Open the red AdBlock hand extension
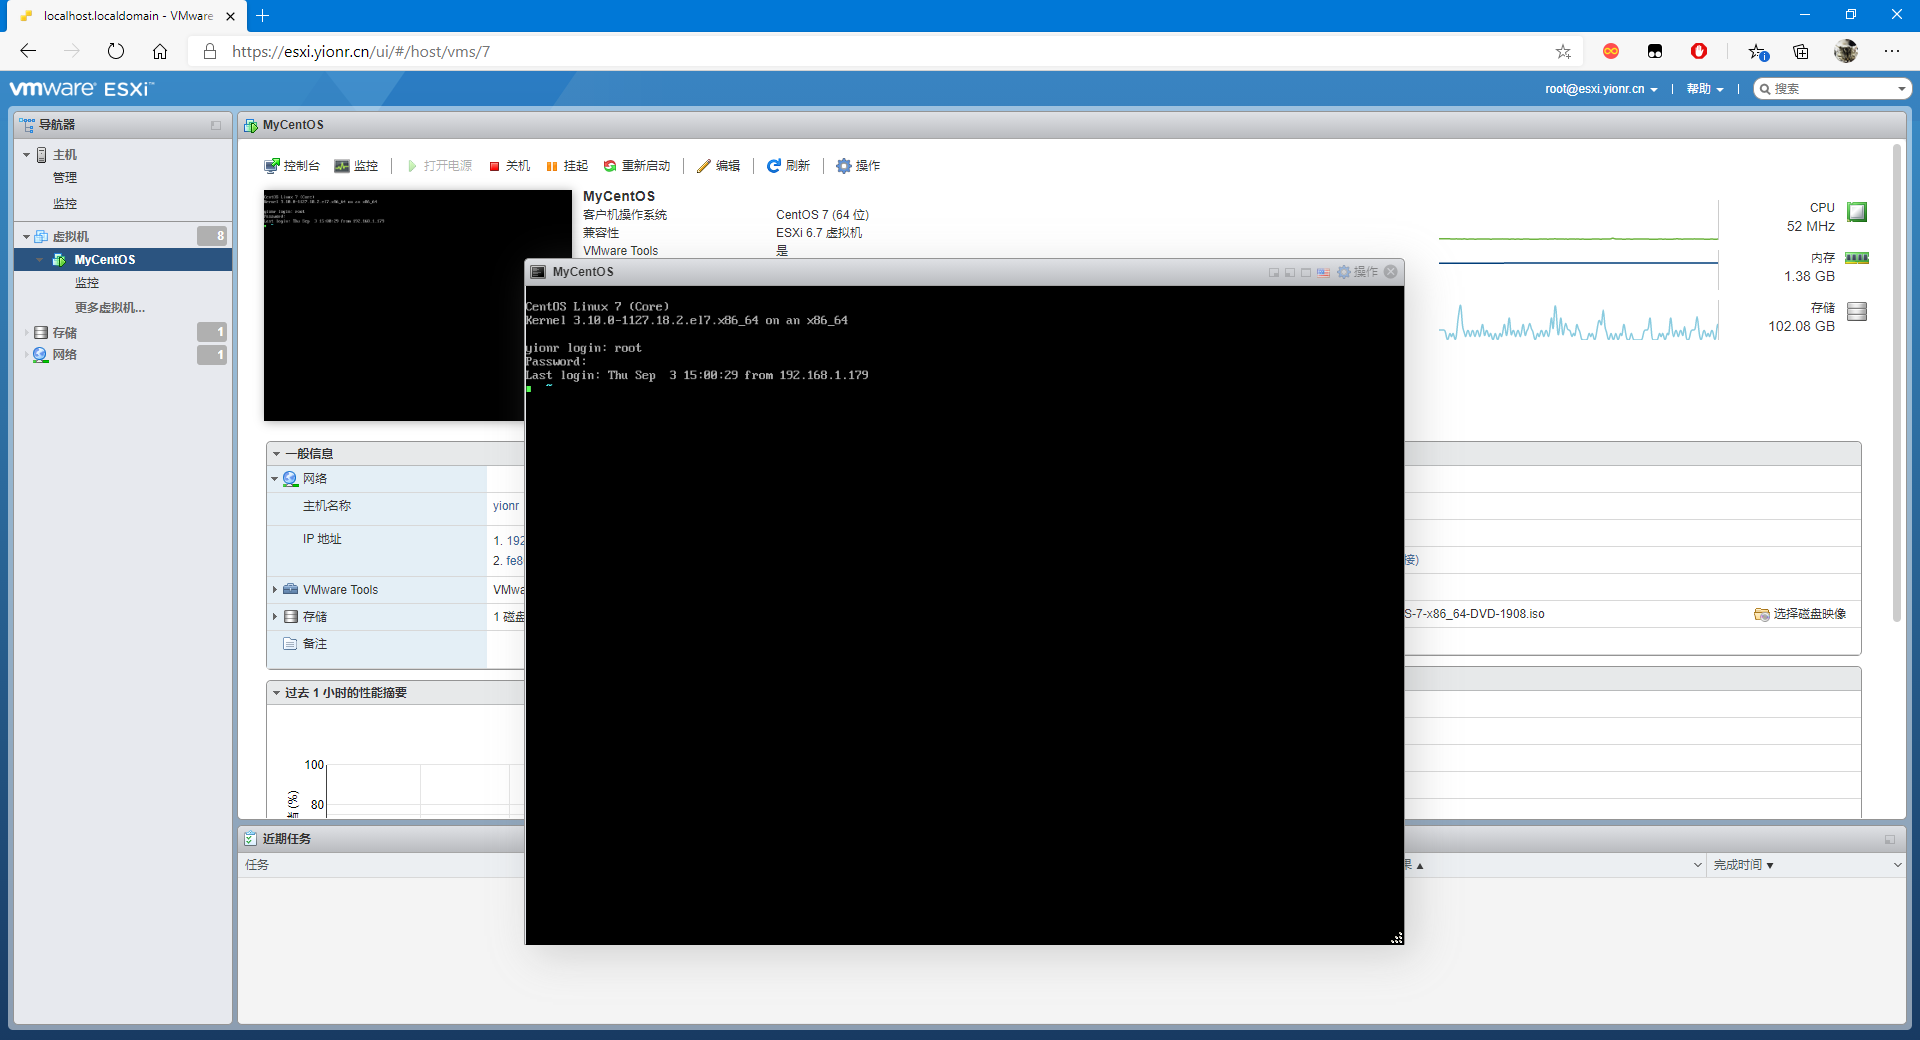Screen dimensions: 1920x1040 [1699, 51]
